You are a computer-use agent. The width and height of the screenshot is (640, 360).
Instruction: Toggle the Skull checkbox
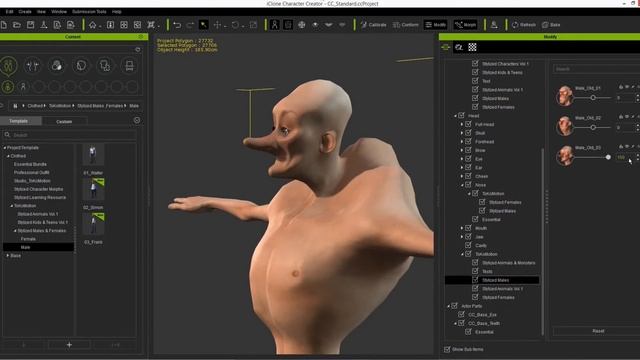469,133
